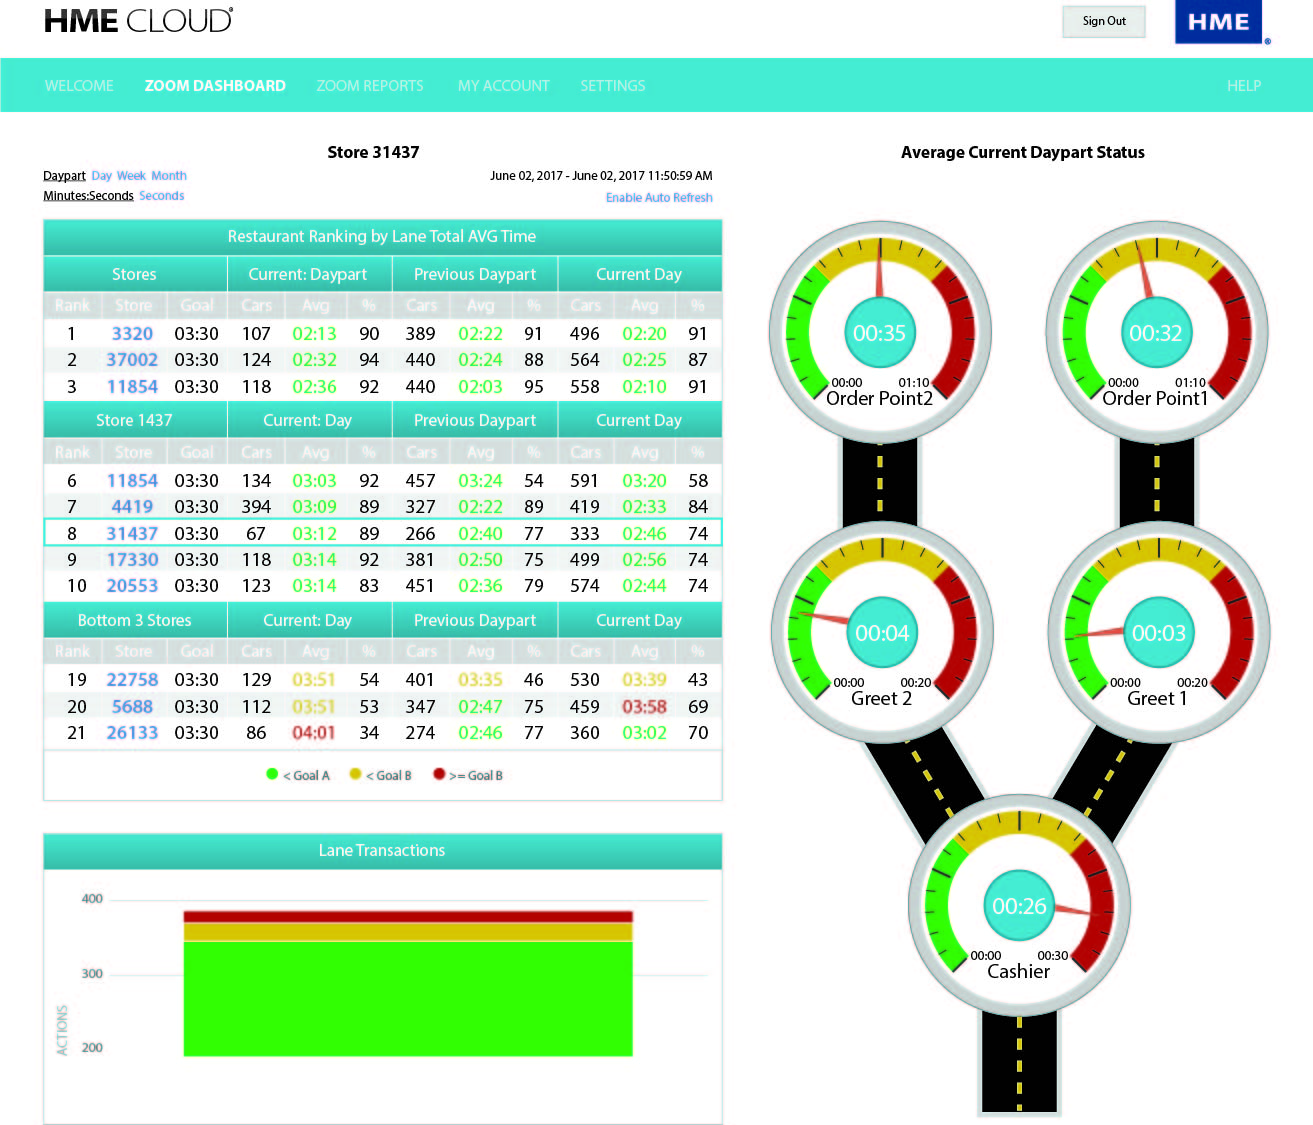Open store 17330 link

point(132,560)
